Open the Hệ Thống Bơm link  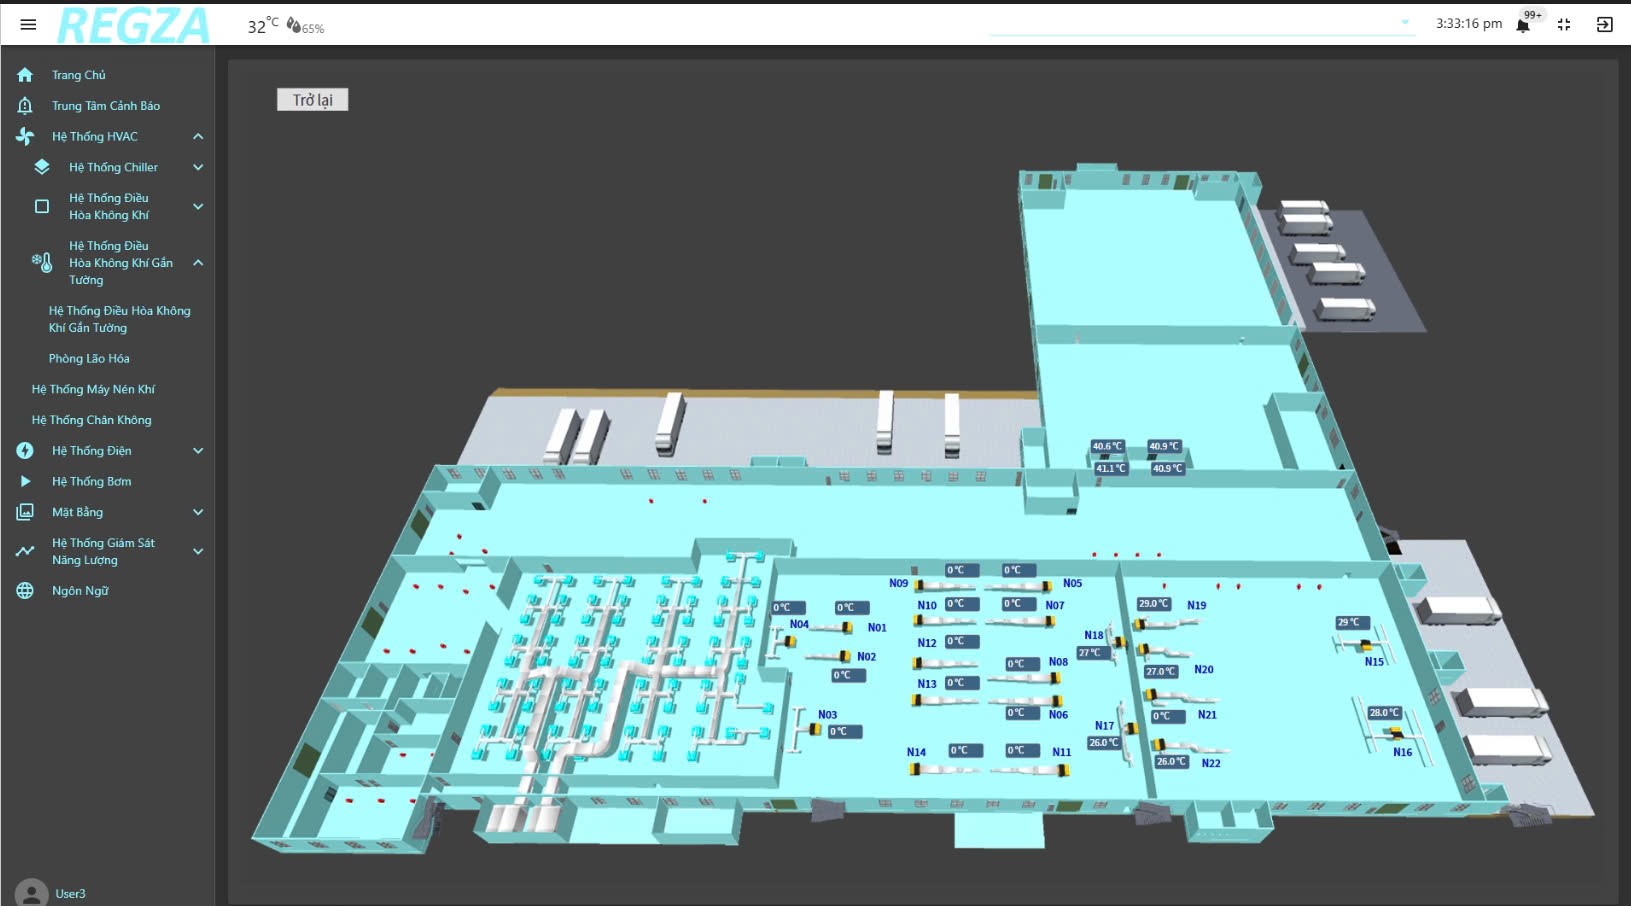(x=91, y=482)
